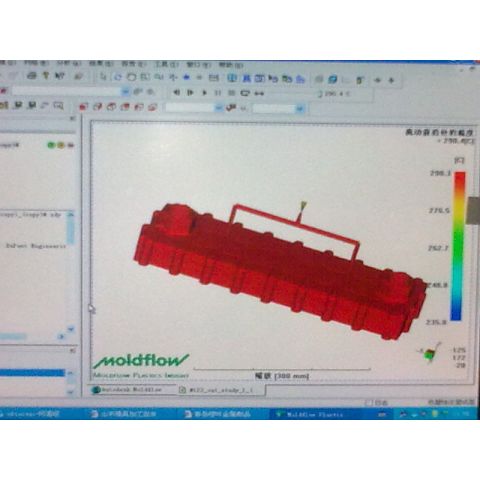This screenshot has height=480, width=480.
Task: Toggle the animation bounce mode
Action: (x=259, y=94)
